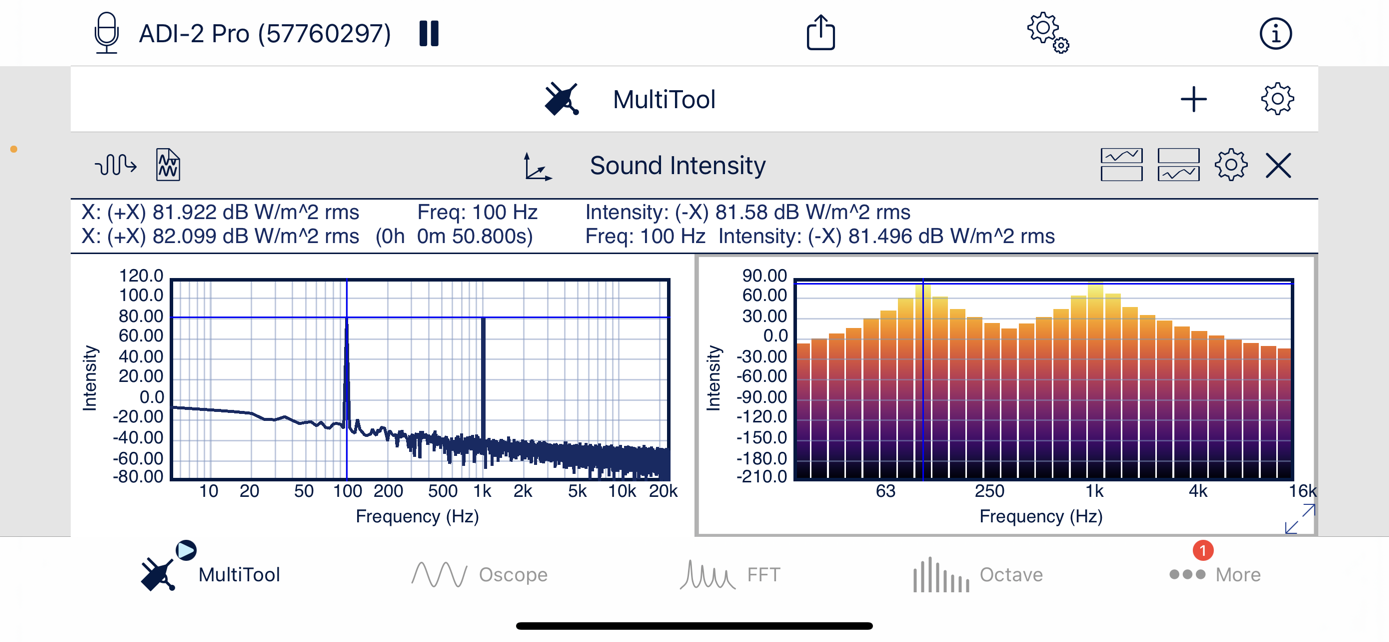Tap the microphone input source icon
The image size is (1389, 642).
(106, 34)
